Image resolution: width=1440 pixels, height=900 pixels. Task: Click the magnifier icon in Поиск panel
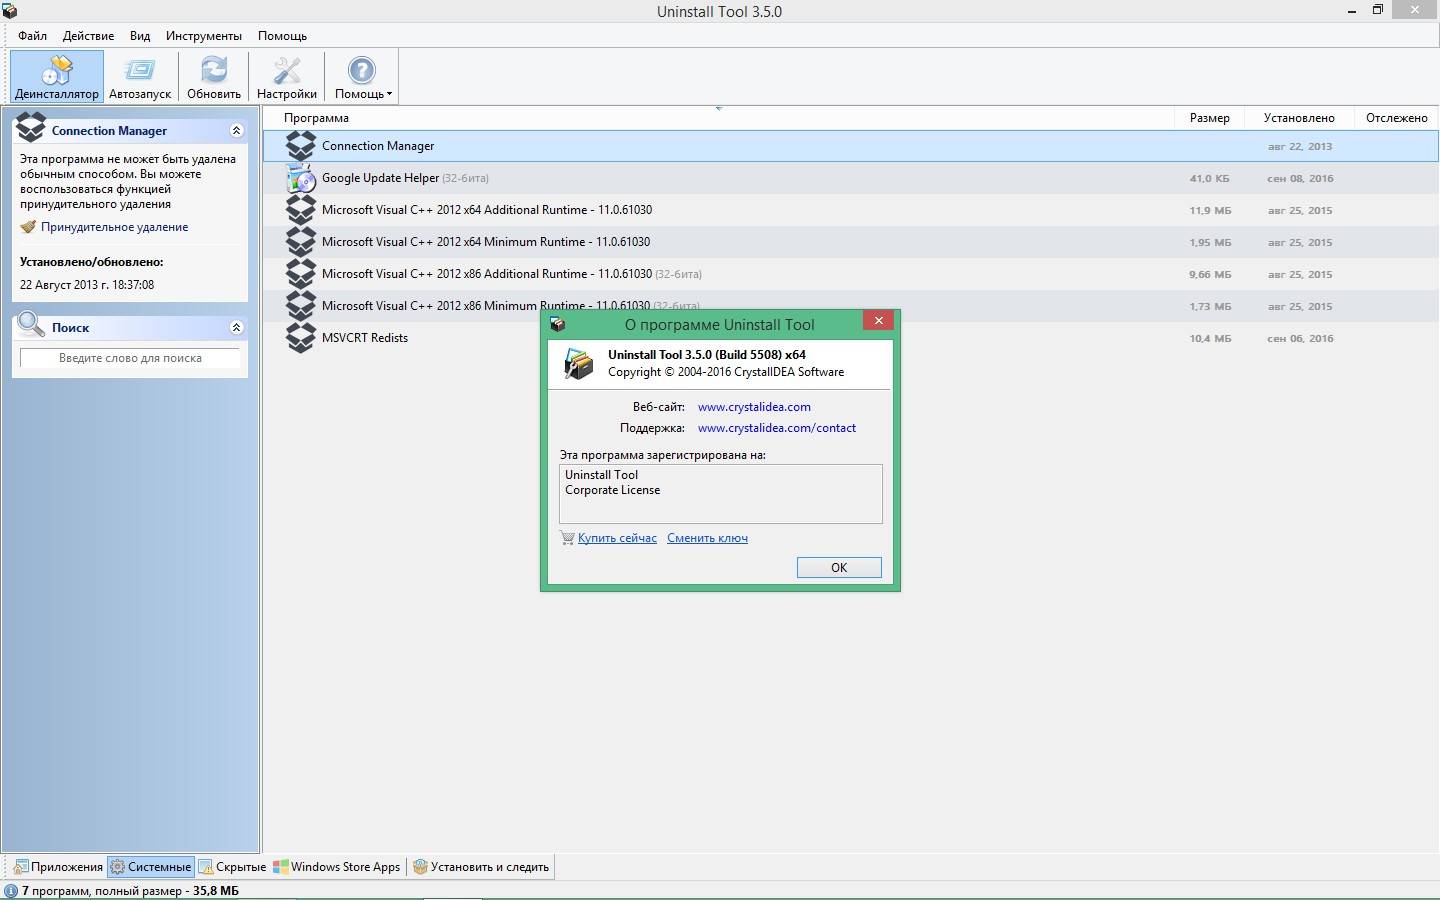coord(31,324)
